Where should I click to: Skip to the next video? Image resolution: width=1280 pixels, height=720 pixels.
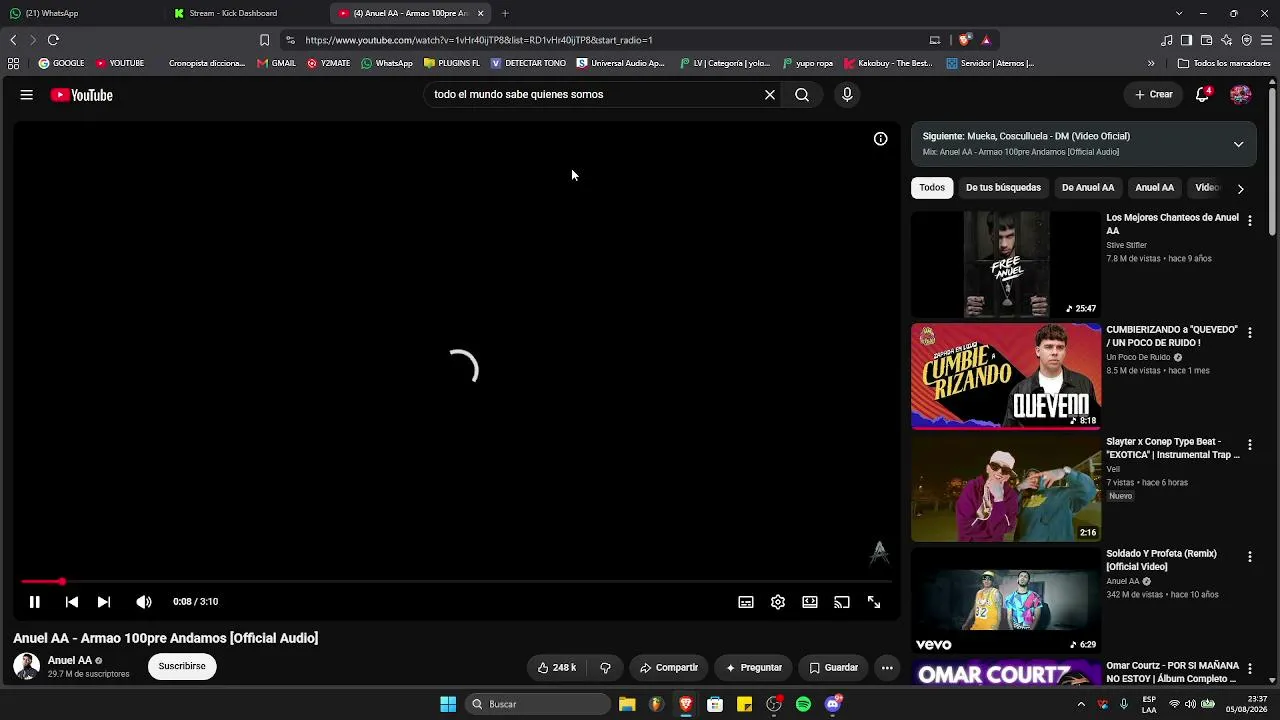(104, 602)
